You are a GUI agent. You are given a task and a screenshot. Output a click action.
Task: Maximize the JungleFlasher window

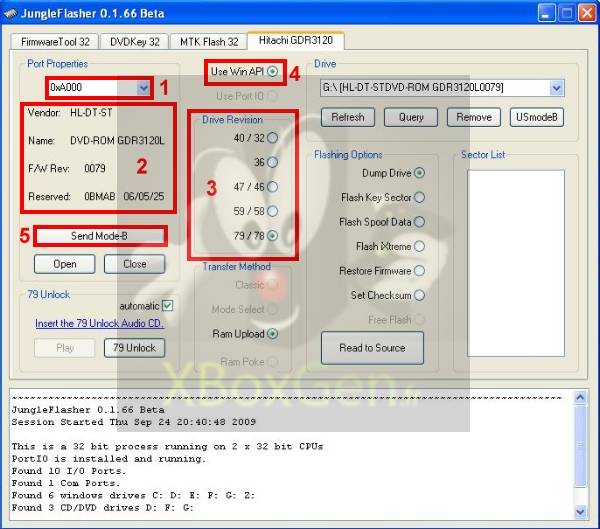567,13
